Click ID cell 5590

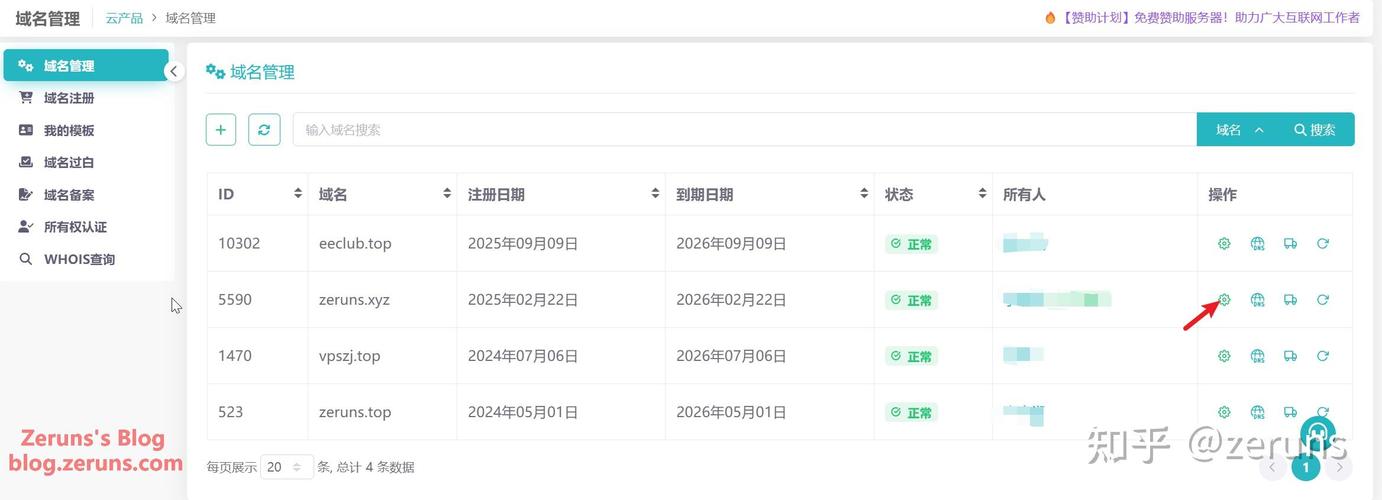tap(235, 299)
